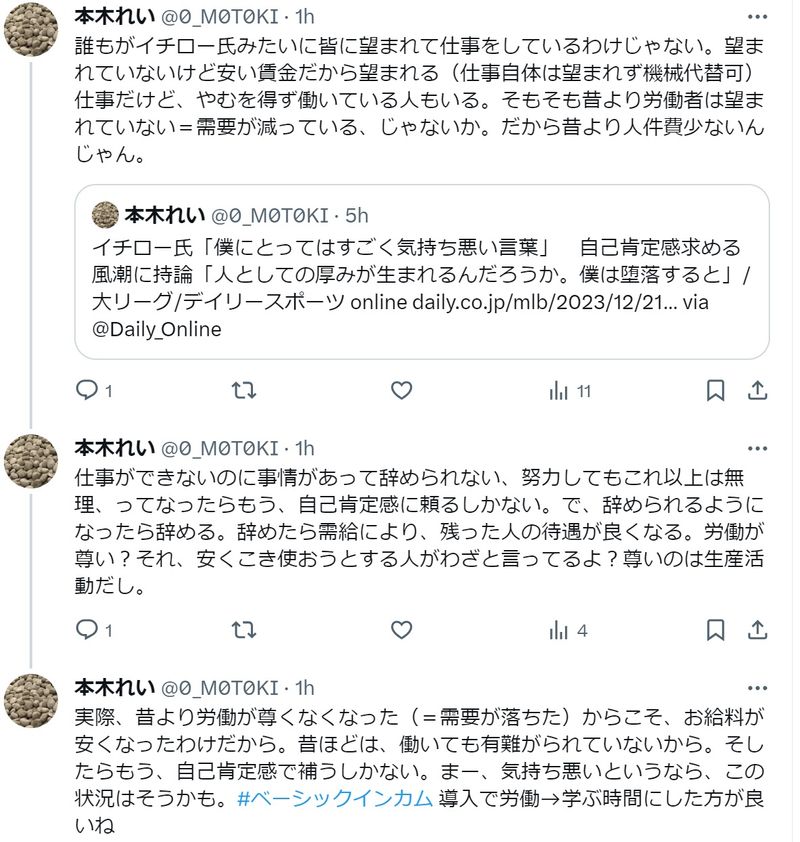Open more options for first tweet
Screen dimensions: 800x842
758,18
